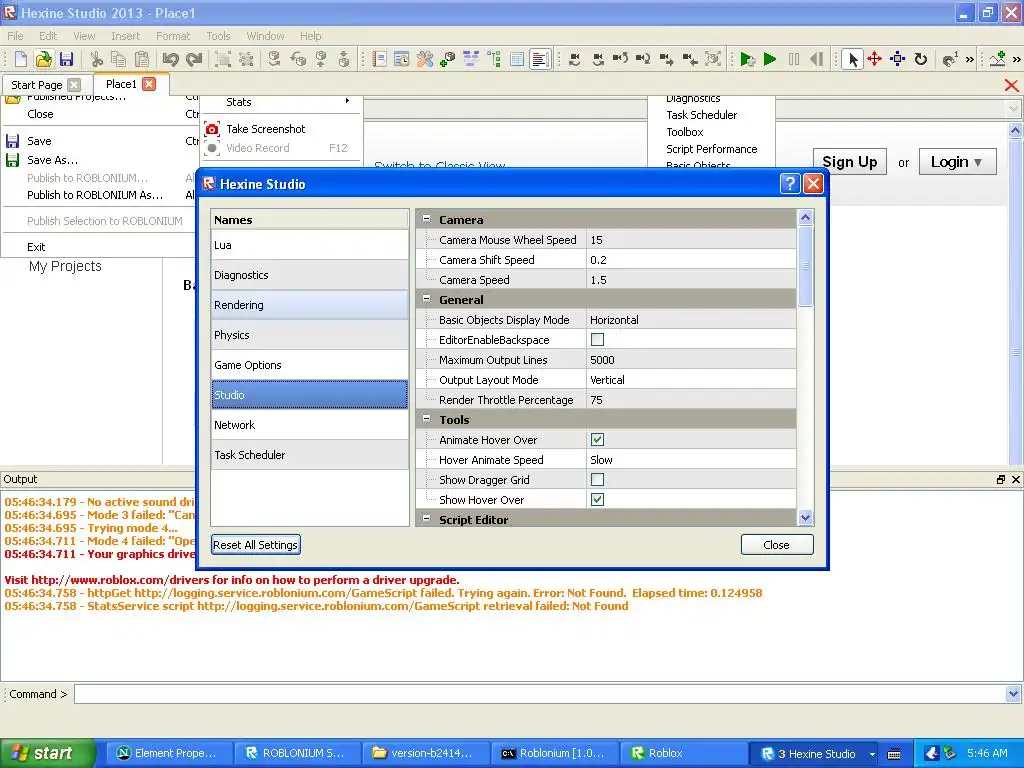Click the camera Take Screenshot menu icon
Image resolution: width=1024 pixels, height=768 pixels.
[x=212, y=129]
